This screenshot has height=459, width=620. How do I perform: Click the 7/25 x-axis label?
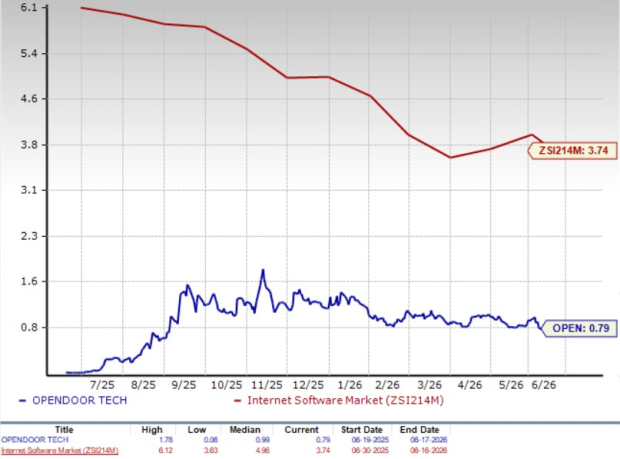click(x=102, y=385)
